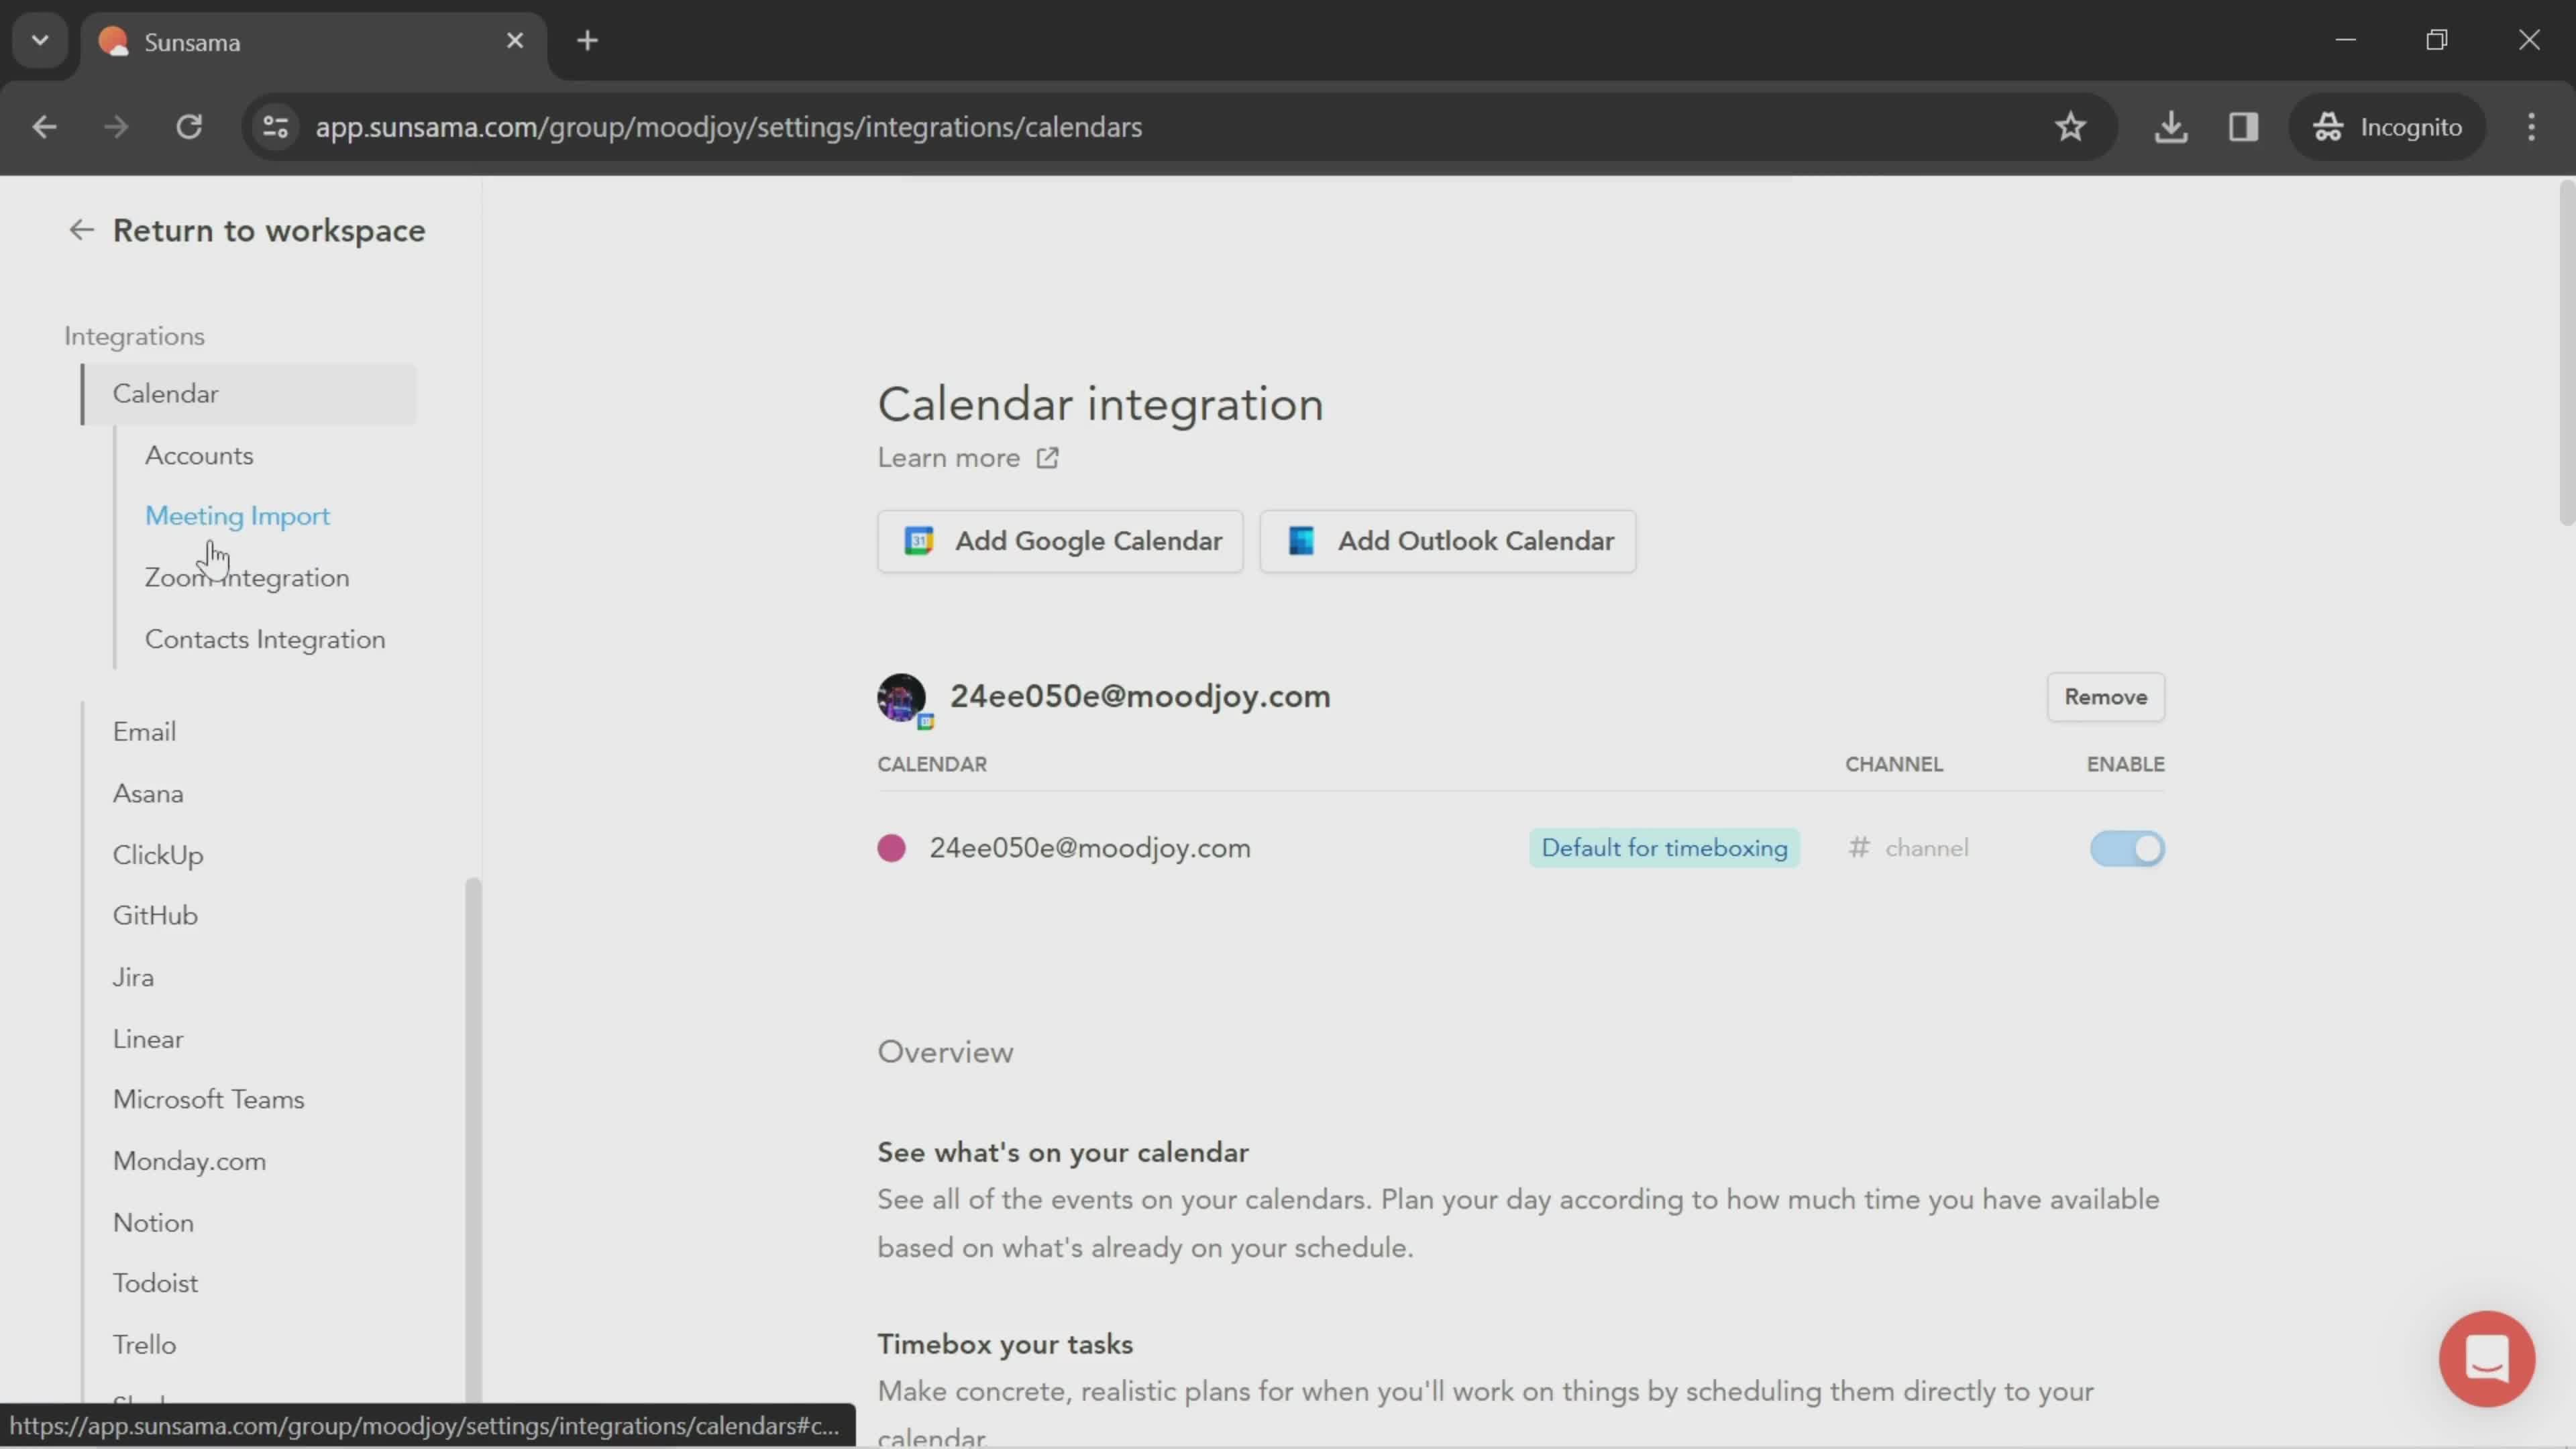Select Linear integration
This screenshot has width=2576, height=1449.
148,1039
